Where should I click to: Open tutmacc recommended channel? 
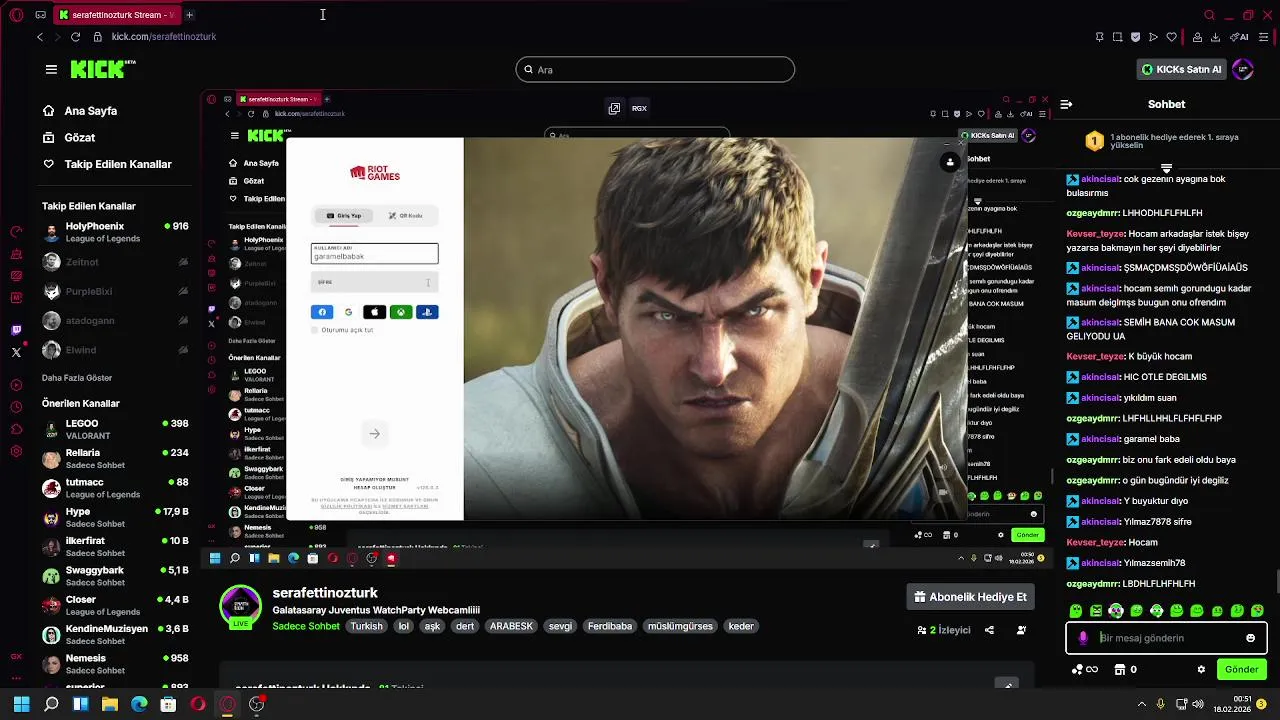click(x=115, y=488)
